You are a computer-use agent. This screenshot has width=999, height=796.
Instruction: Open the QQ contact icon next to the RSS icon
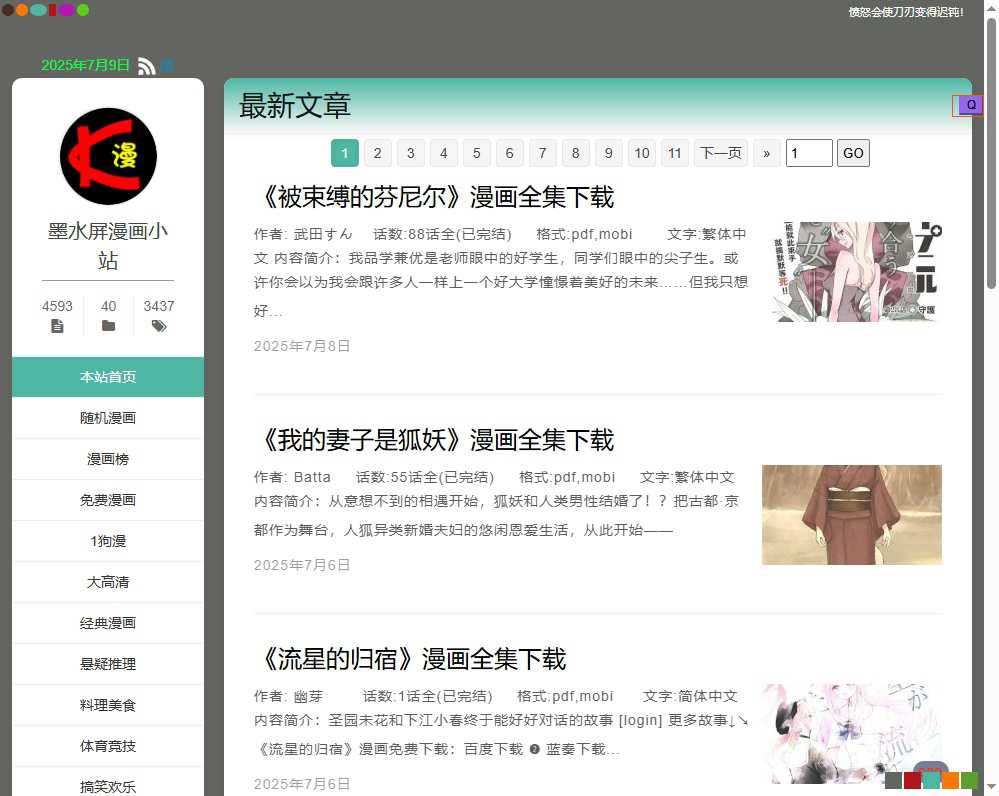[167, 65]
